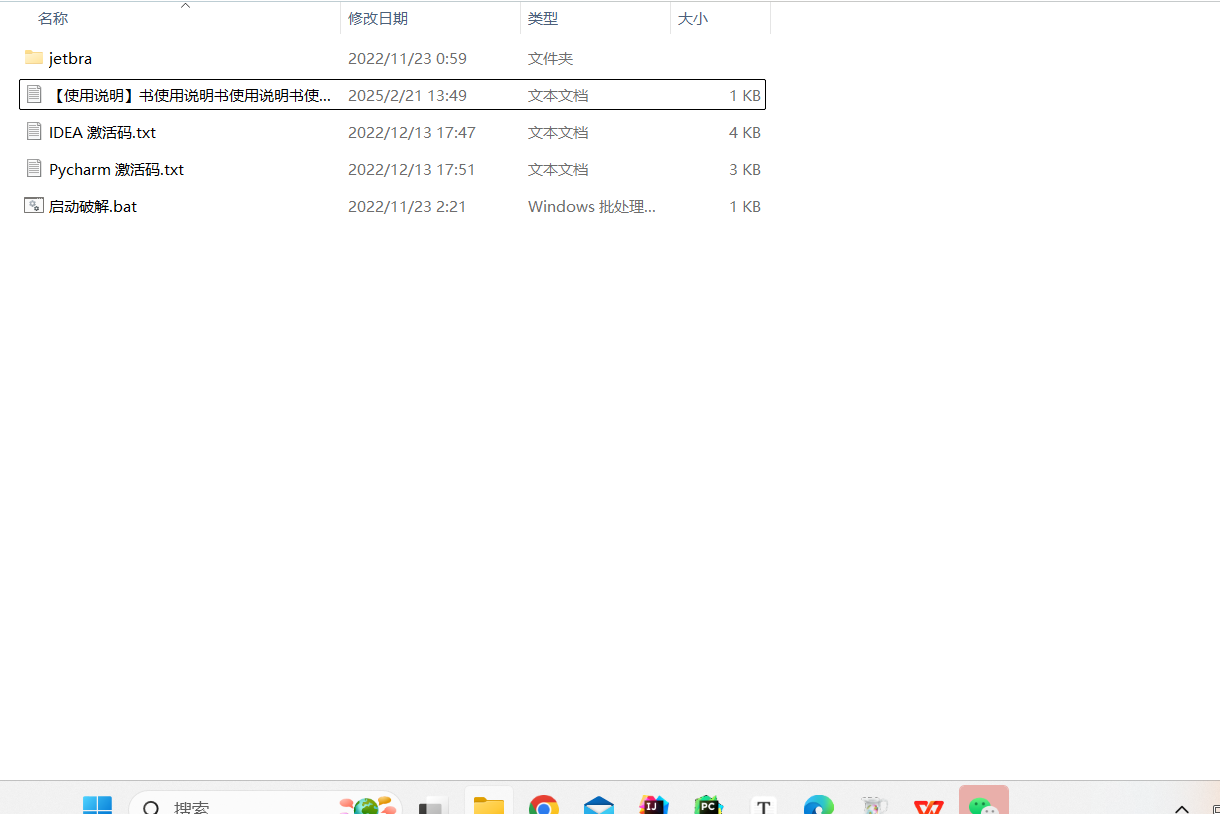Select the Pycharm 激活码.txt file name
This screenshot has width=1220, height=814.
tap(116, 170)
